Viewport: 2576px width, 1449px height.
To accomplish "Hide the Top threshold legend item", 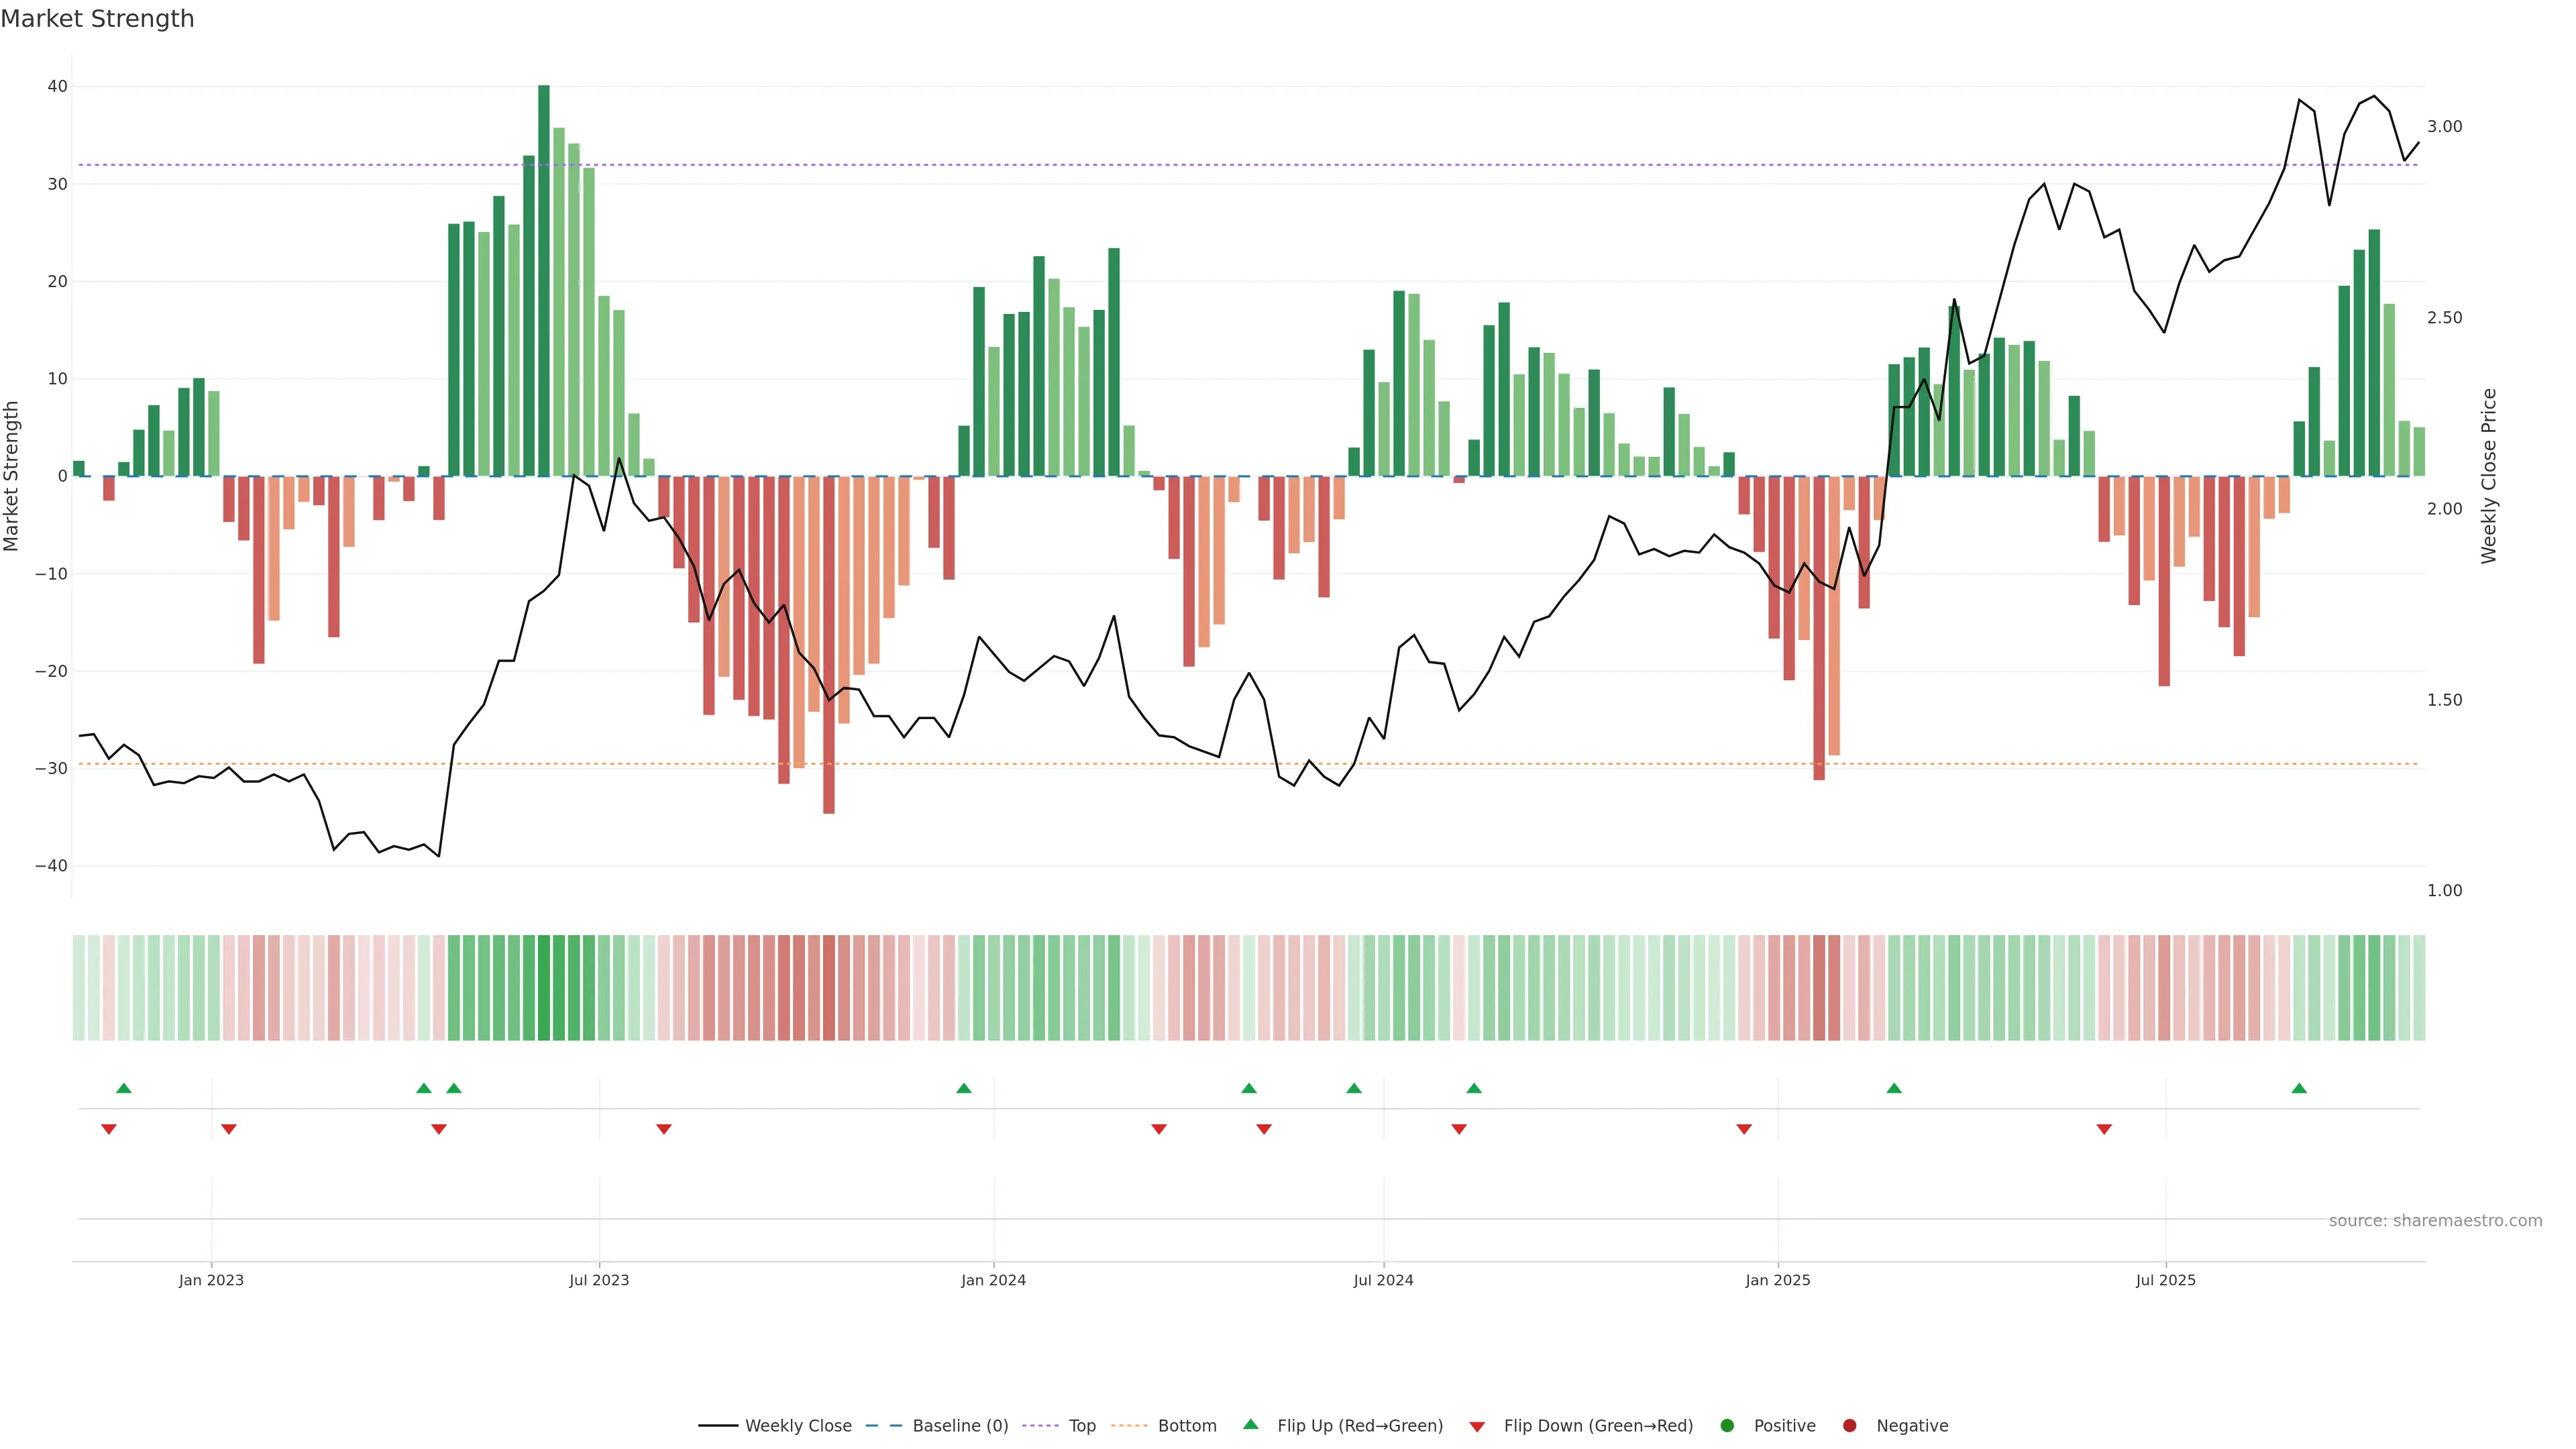I will pos(1081,1426).
